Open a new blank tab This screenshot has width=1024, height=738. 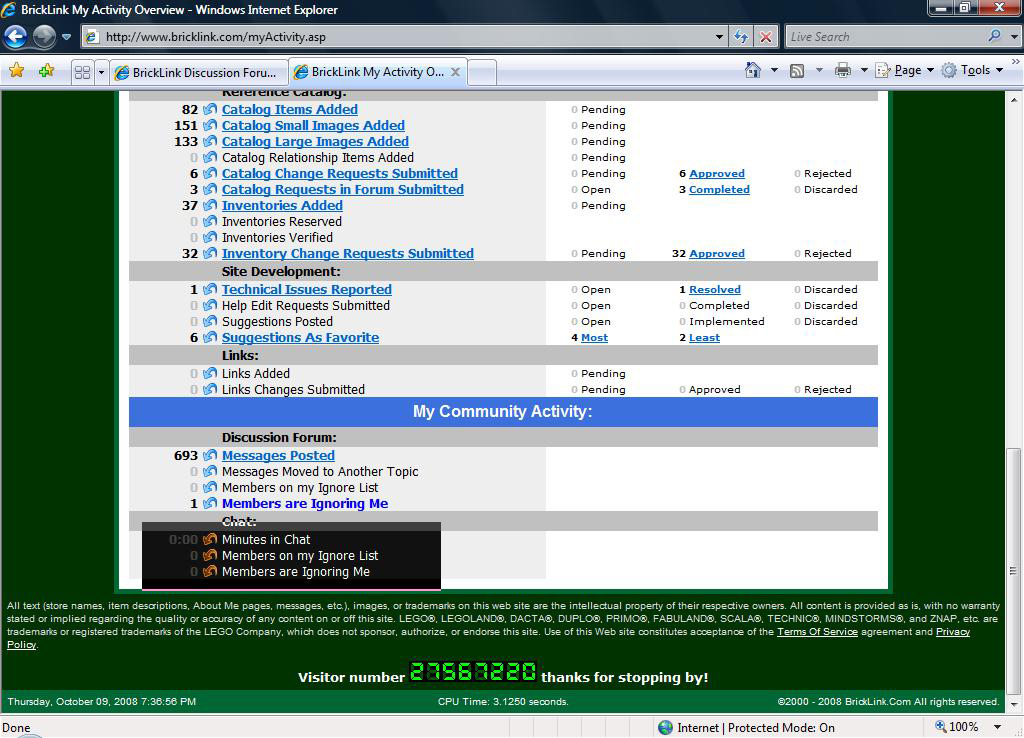point(482,72)
